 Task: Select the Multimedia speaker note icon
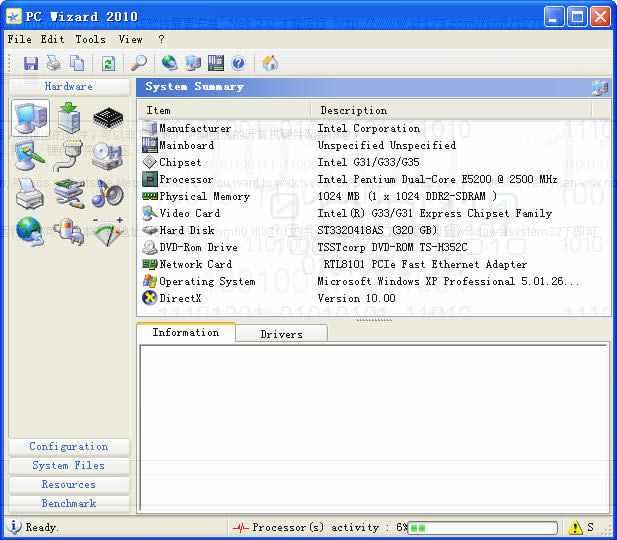[108, 194]
